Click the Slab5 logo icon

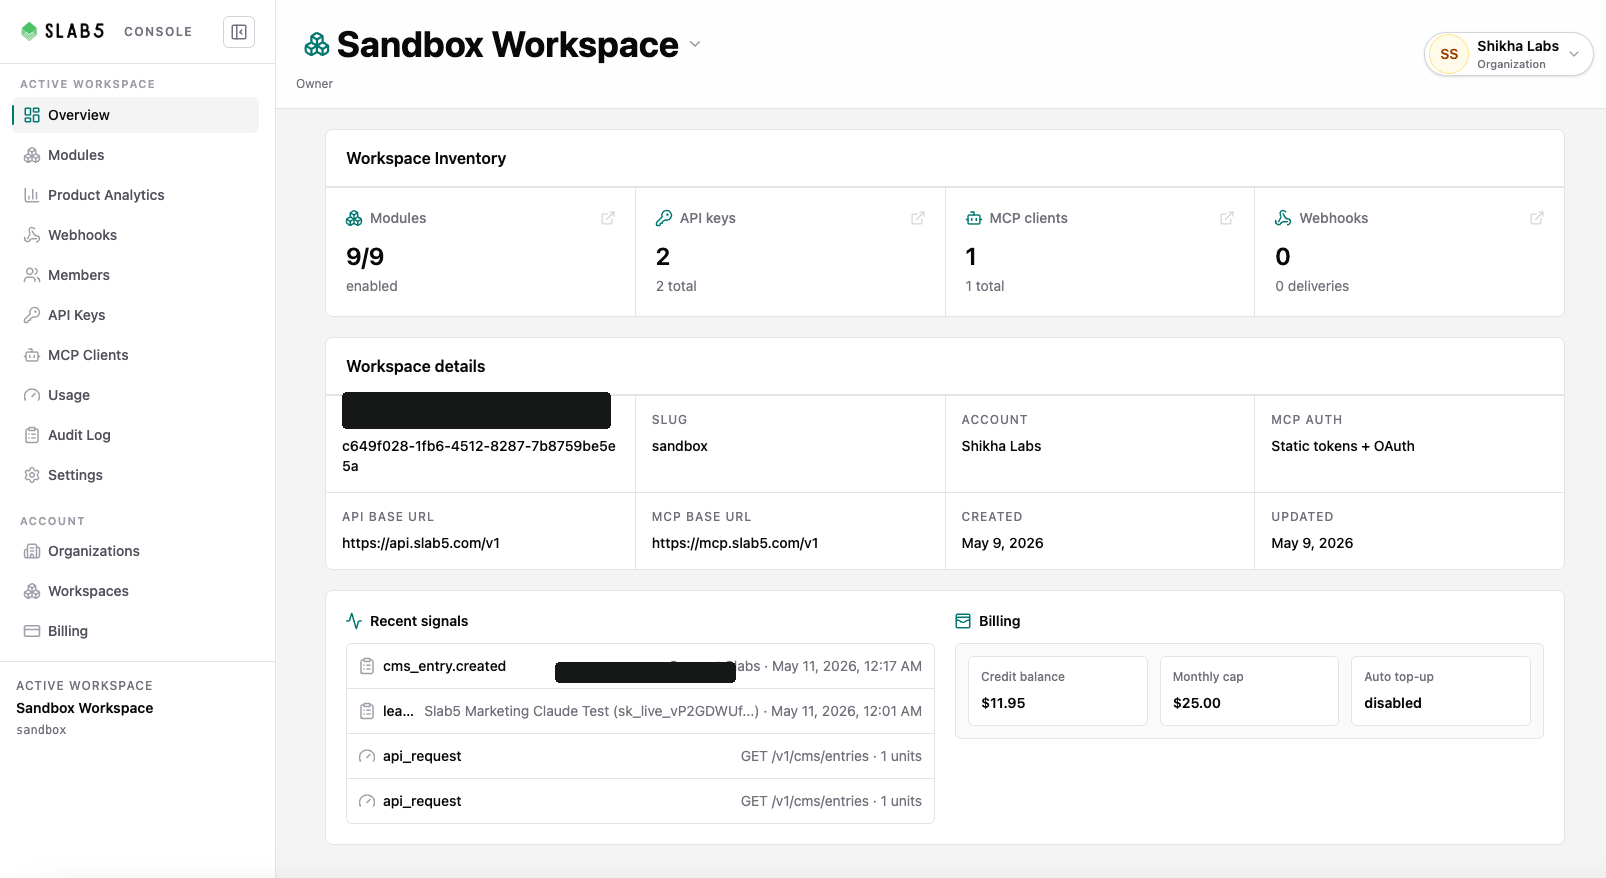tap(29, 31)
